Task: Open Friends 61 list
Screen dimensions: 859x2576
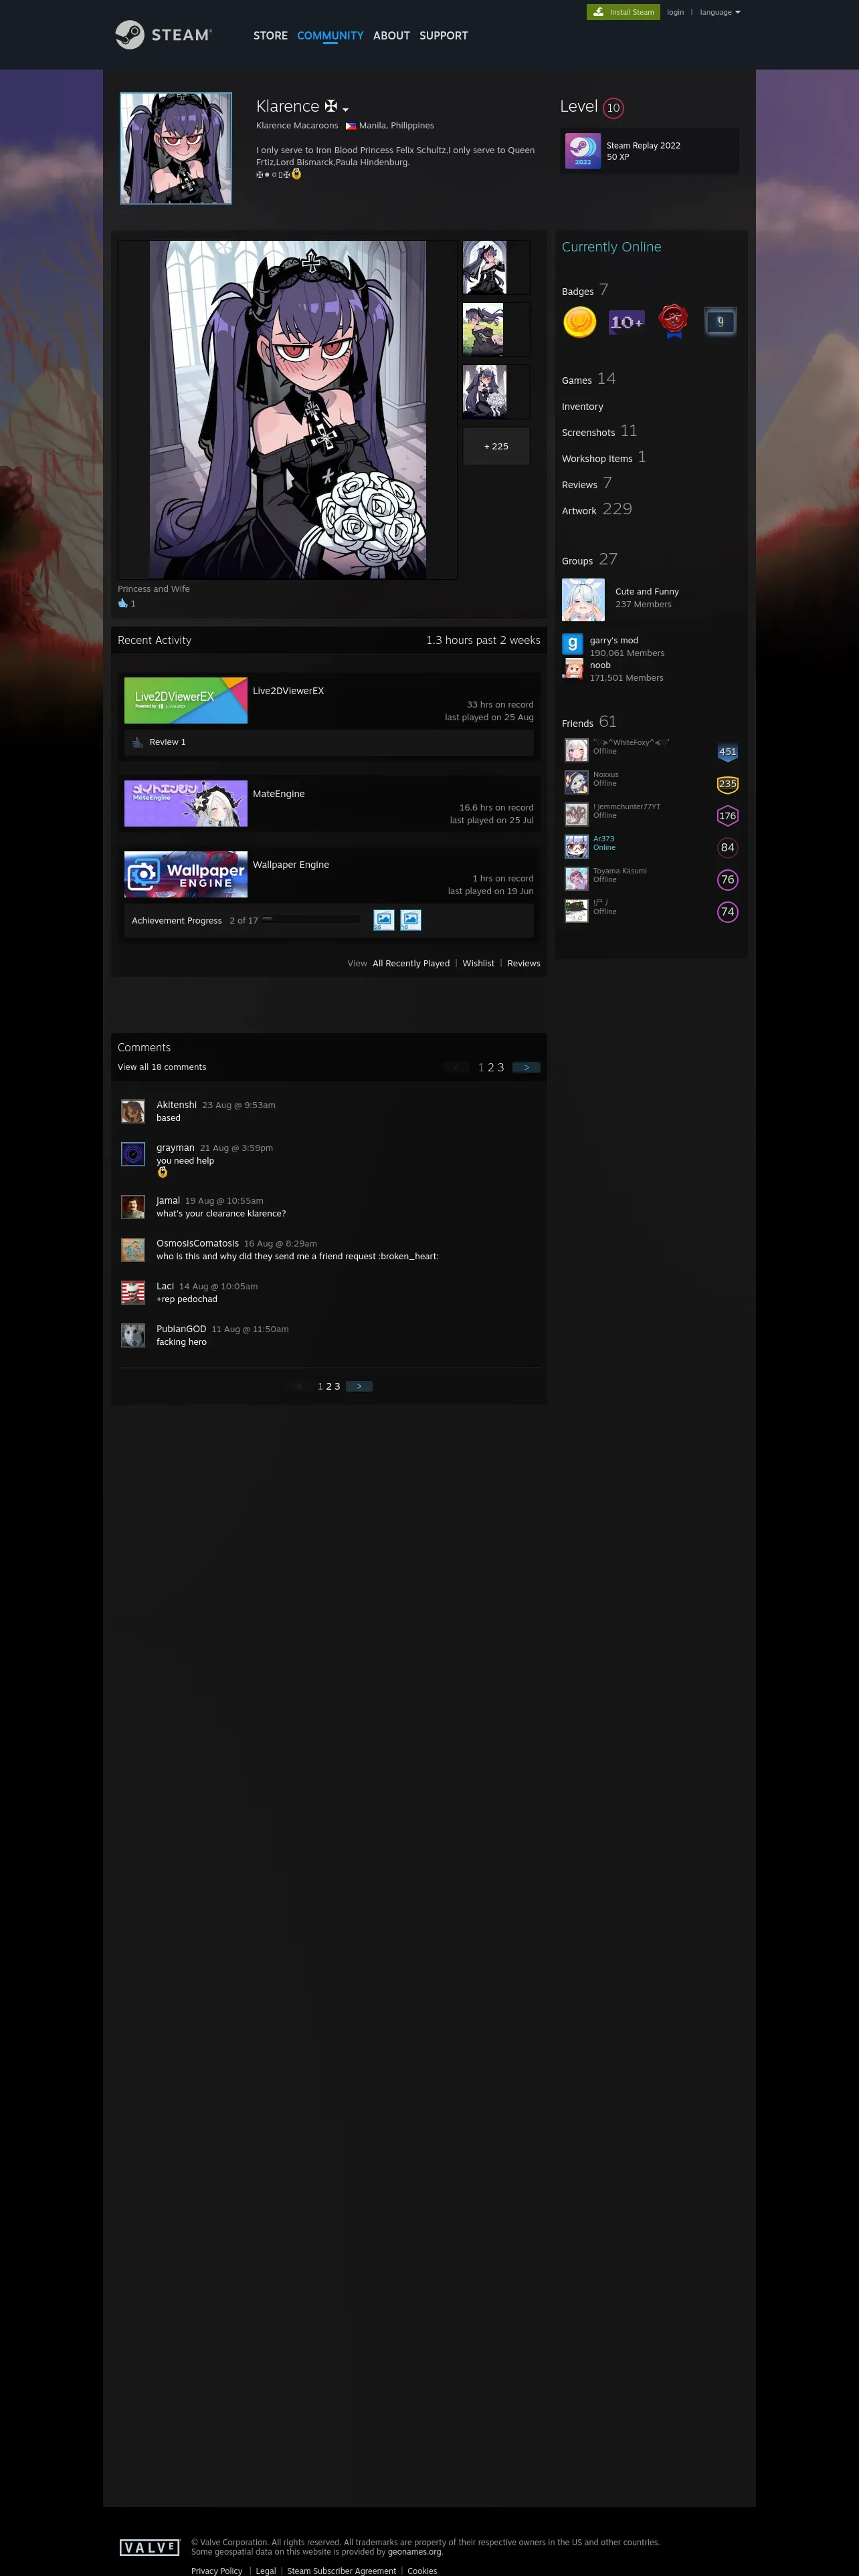Action: (588, 722)
